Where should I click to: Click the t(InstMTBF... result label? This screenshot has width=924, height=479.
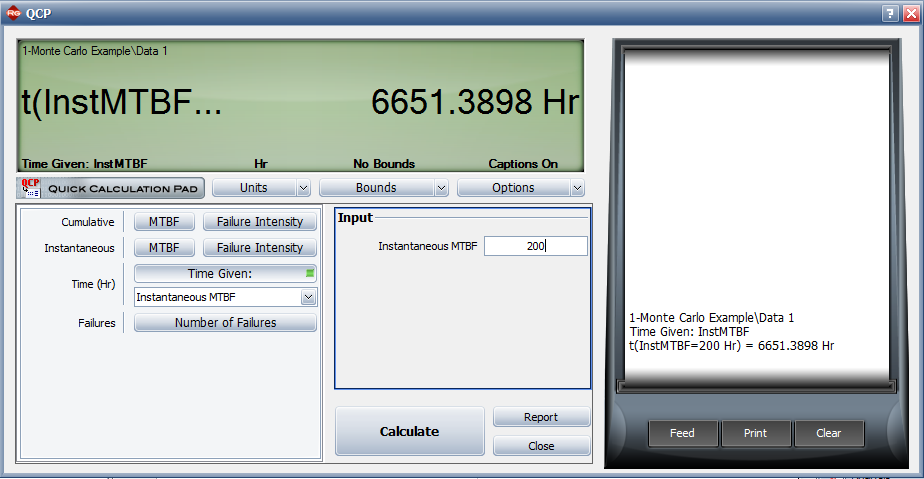coord(122,103)
